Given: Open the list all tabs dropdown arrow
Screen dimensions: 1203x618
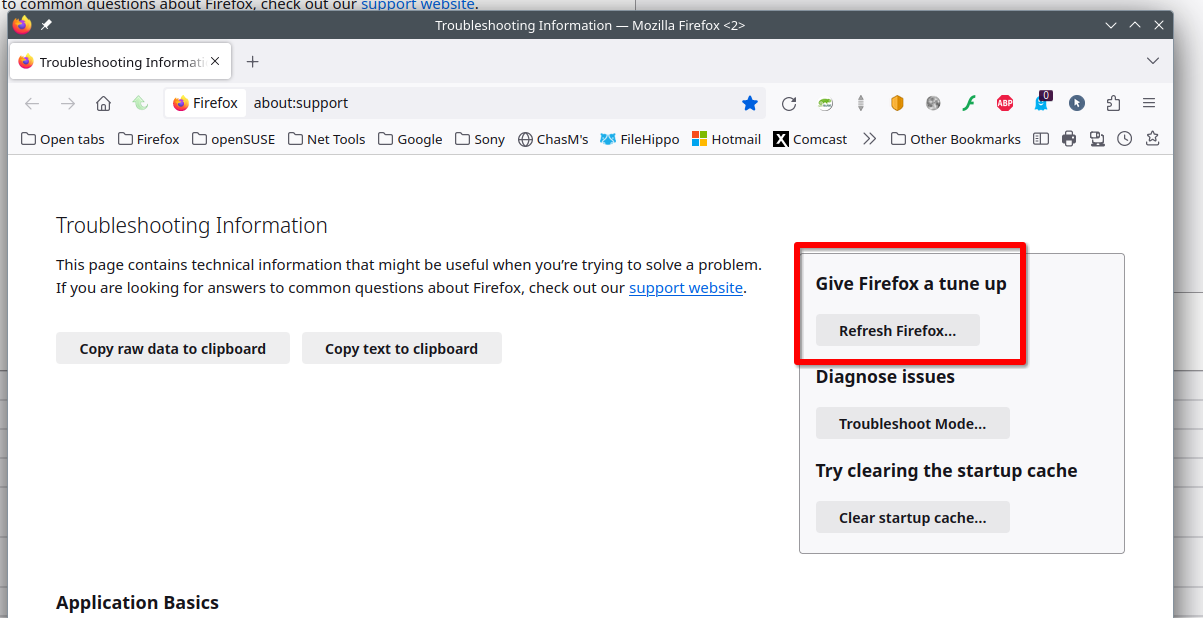Looking at the screenshot, I should (x=1153, y=62).
